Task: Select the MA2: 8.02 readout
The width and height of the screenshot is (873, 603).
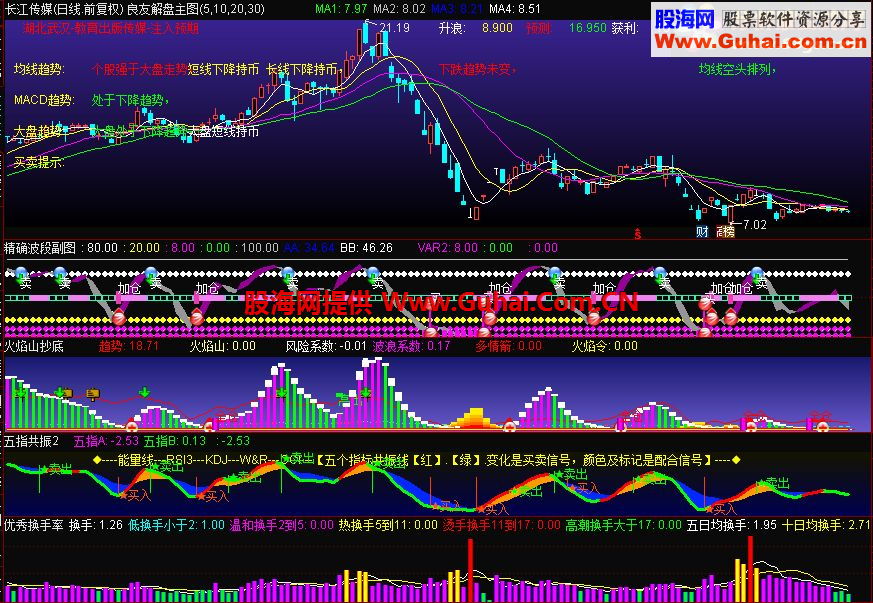Action: tap(399, 8)
